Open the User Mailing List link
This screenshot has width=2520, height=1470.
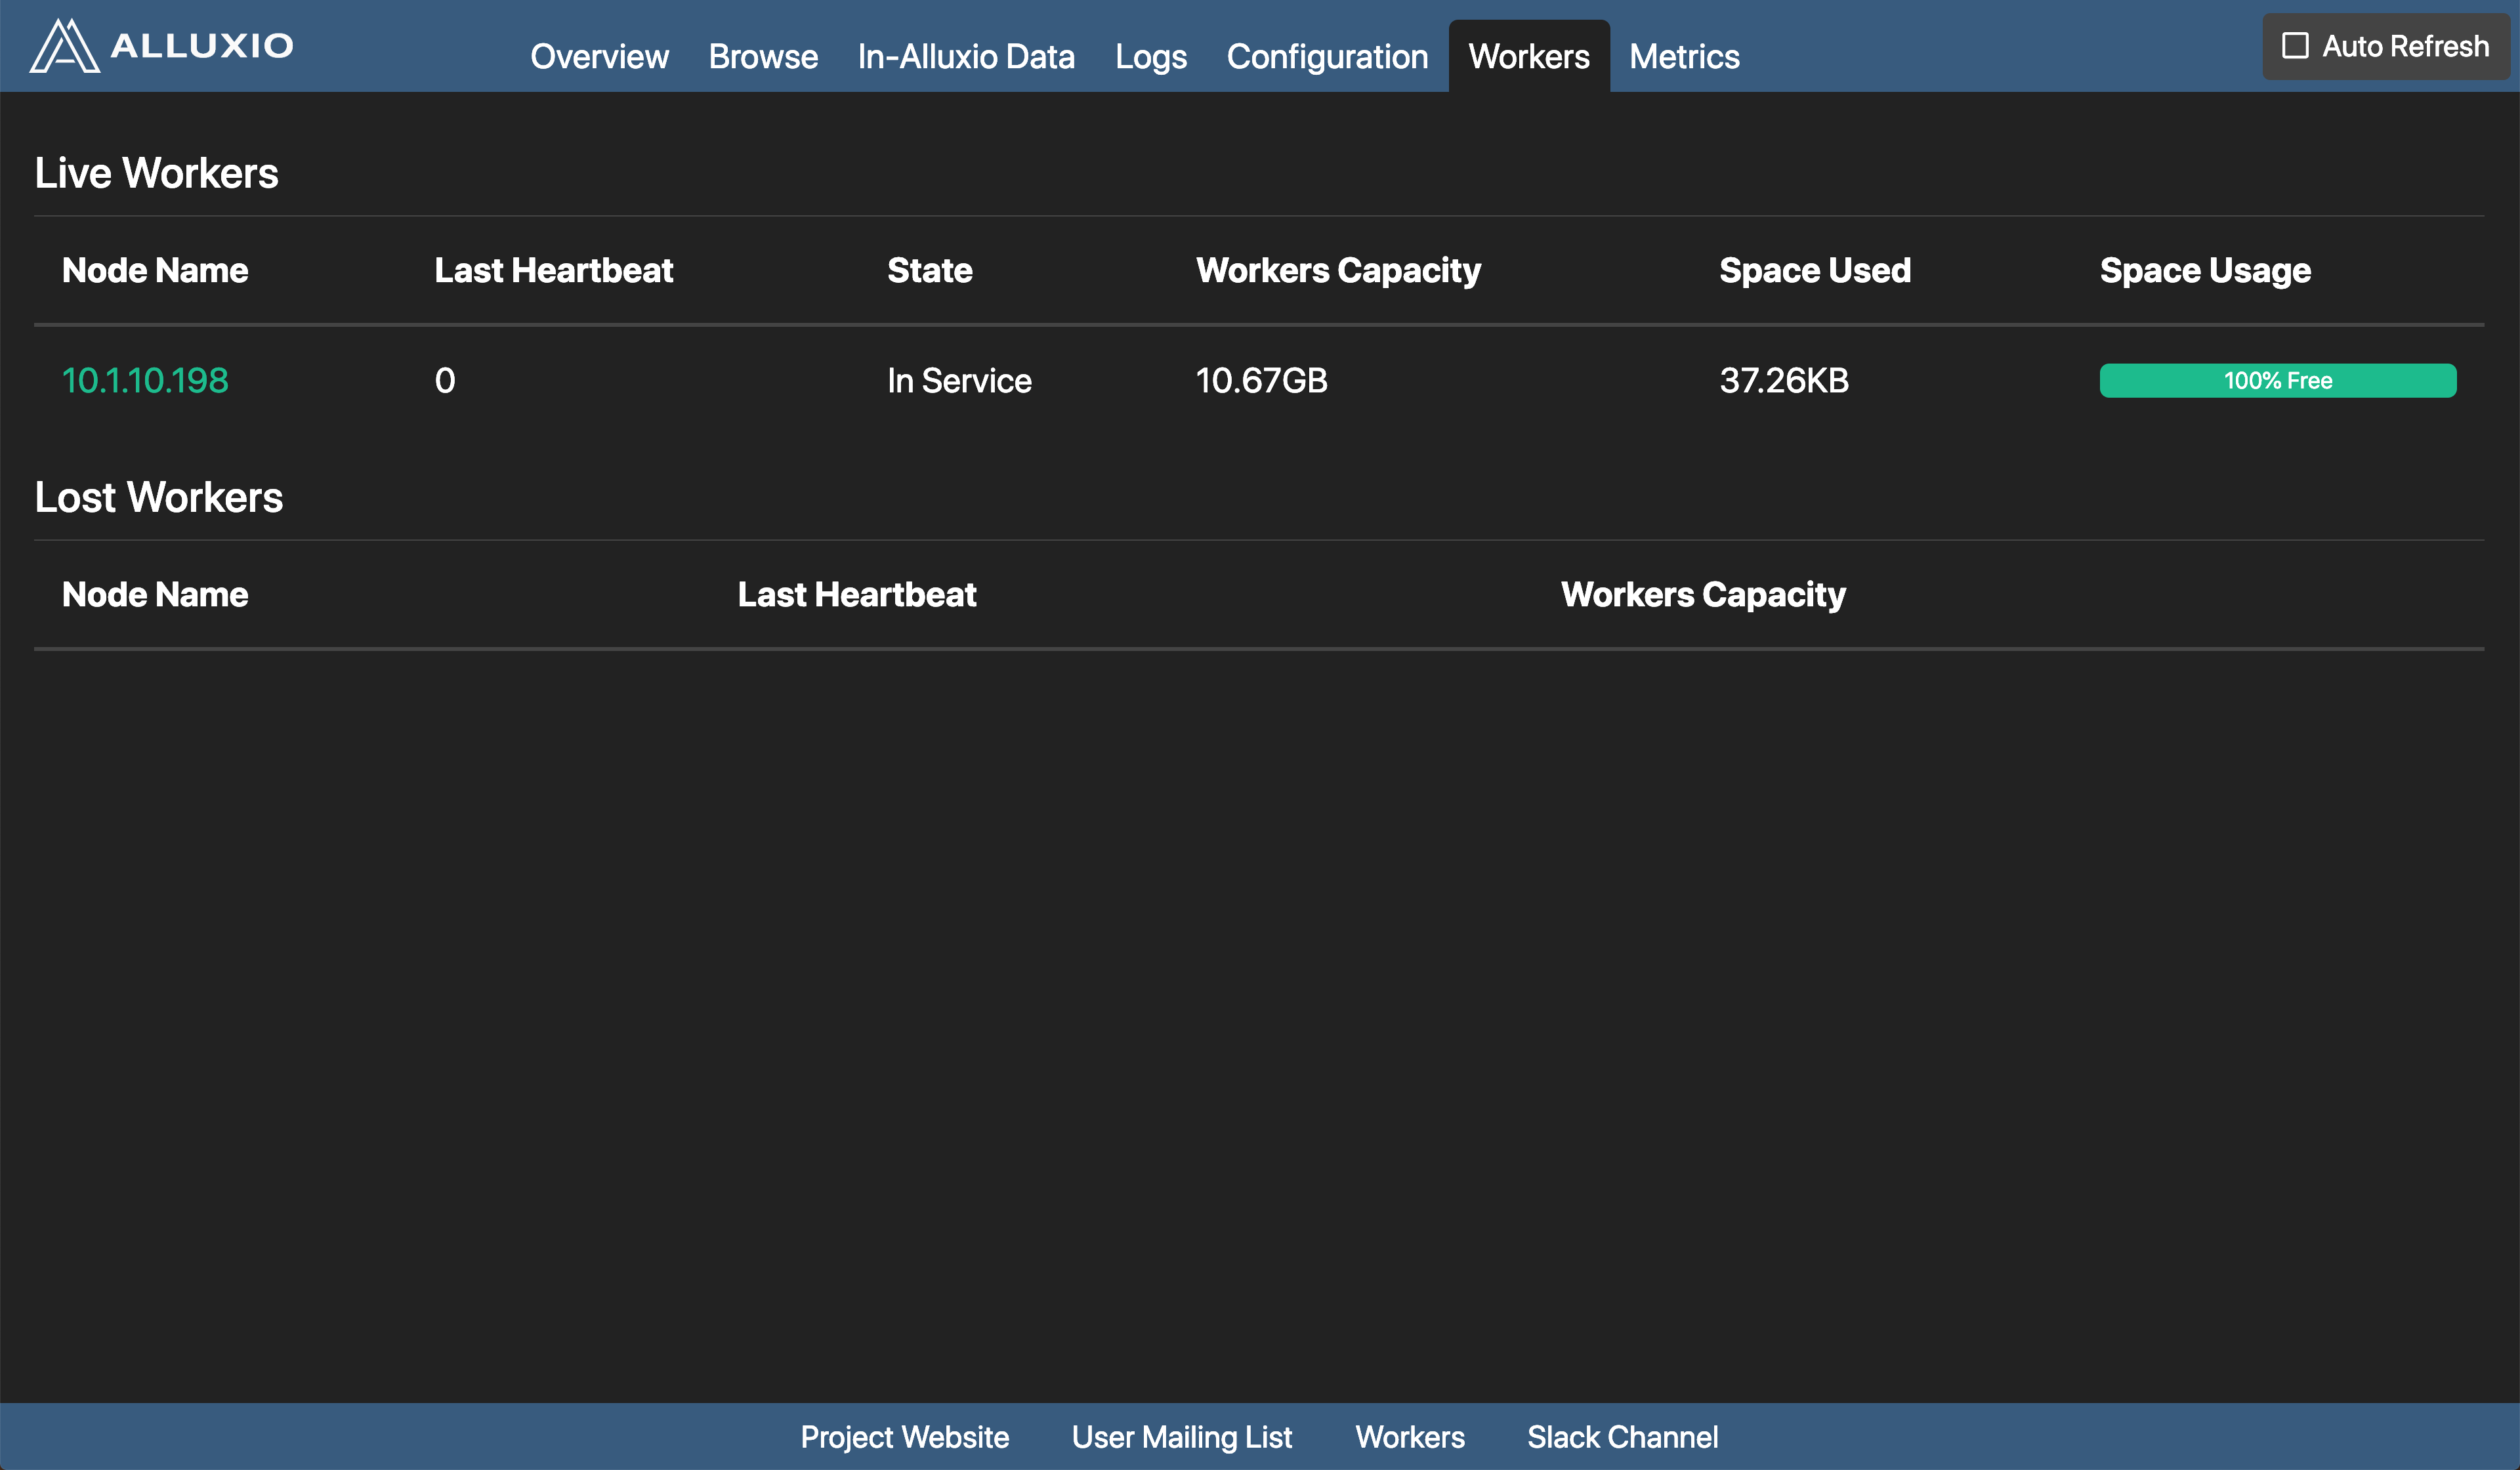[1181, 1437]
